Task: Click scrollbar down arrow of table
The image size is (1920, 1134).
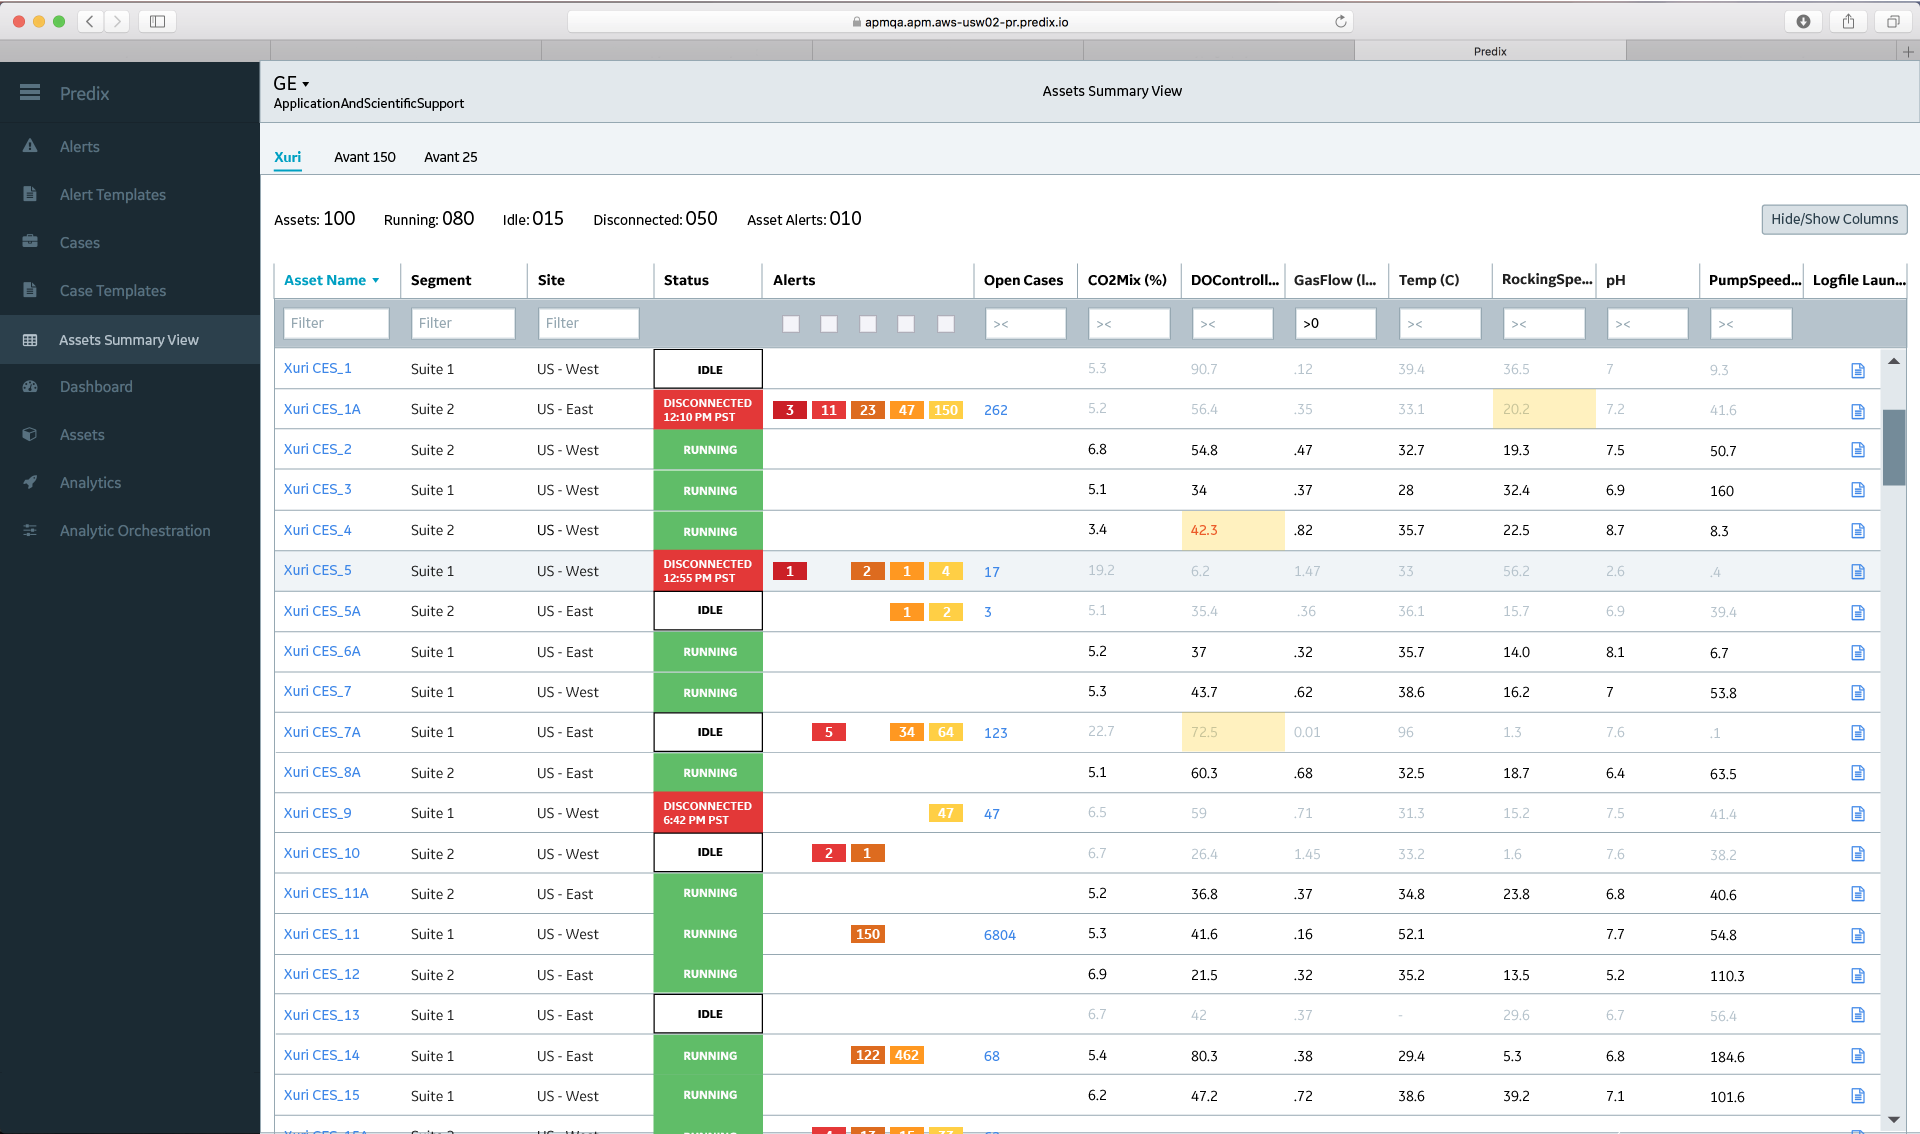Action: pos(1893,1119)
